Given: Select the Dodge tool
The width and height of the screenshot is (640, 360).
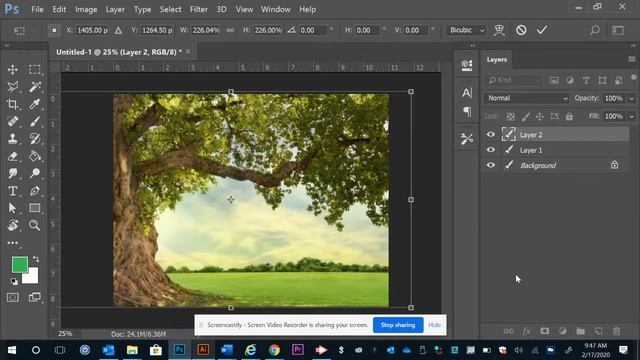Looking at the screenshot, I should pos(35,173).
